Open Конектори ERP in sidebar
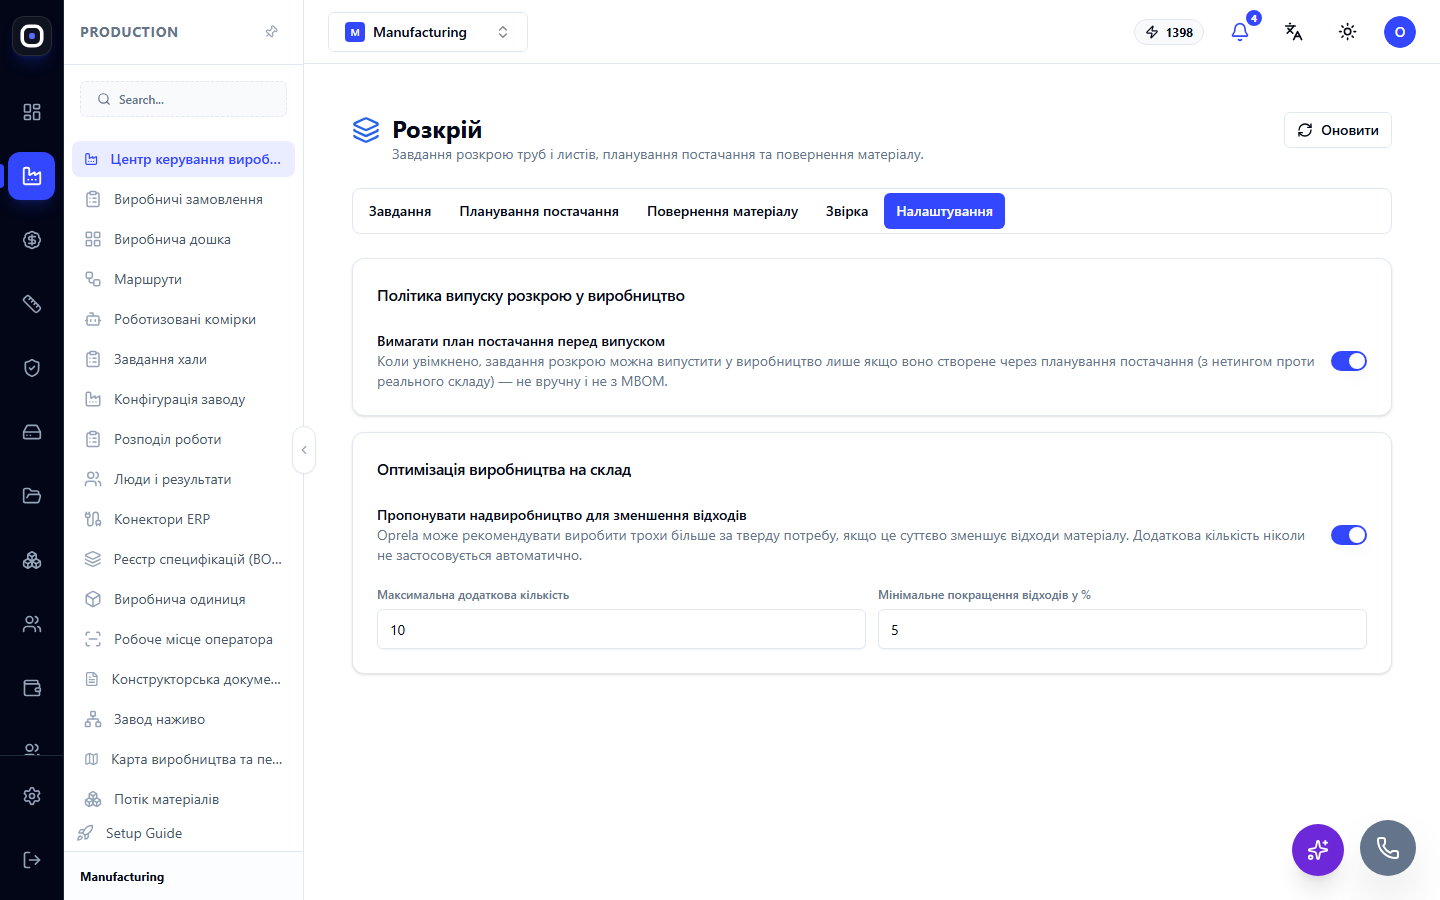The width and height of the screenshot is (1440, 900). click(183, 519)
